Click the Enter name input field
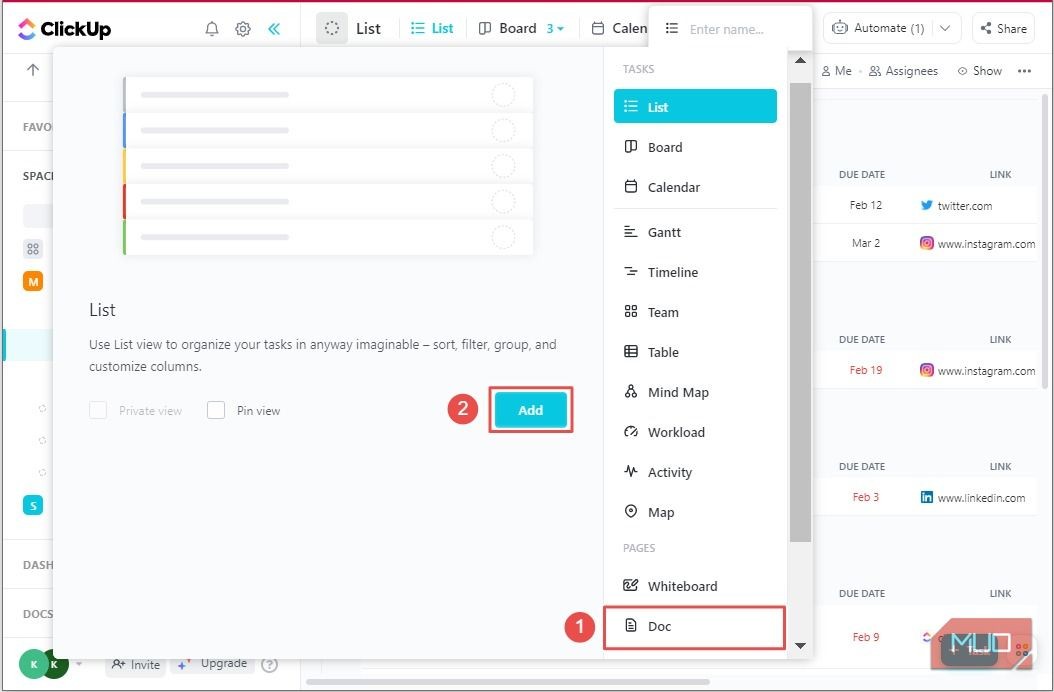This screenshot has width=1054, height=692. point(745,29)
